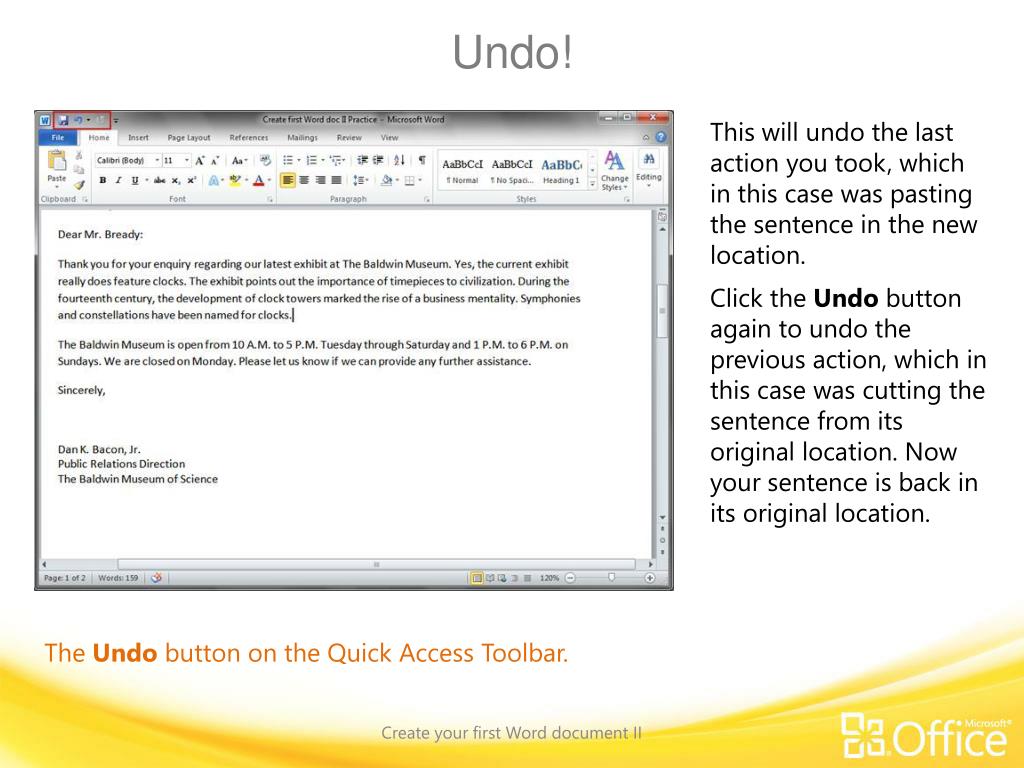Select Align Text Left
Viewport: 1024px width, 768px height.
pyautogui.click(x=287, y=180)
